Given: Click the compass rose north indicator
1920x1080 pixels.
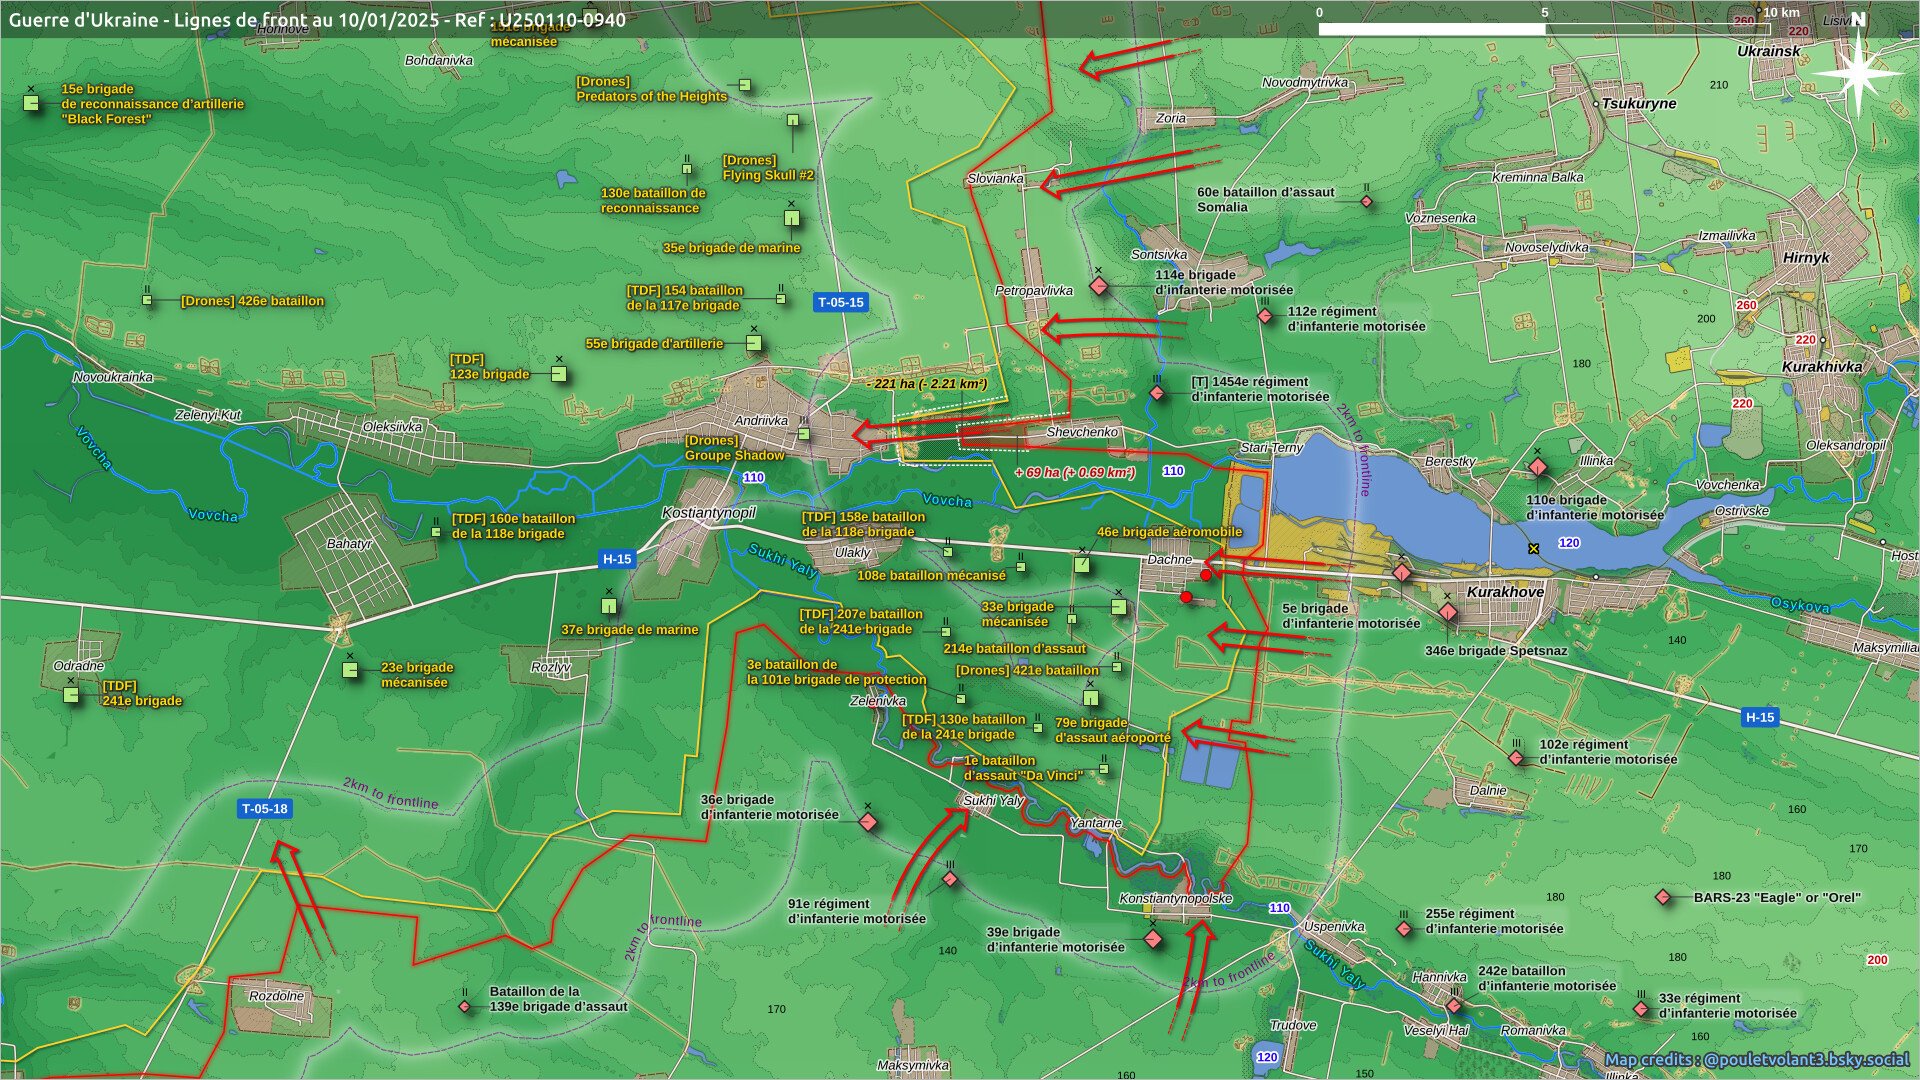Looking at the screenshot, I should (1858, 72).
